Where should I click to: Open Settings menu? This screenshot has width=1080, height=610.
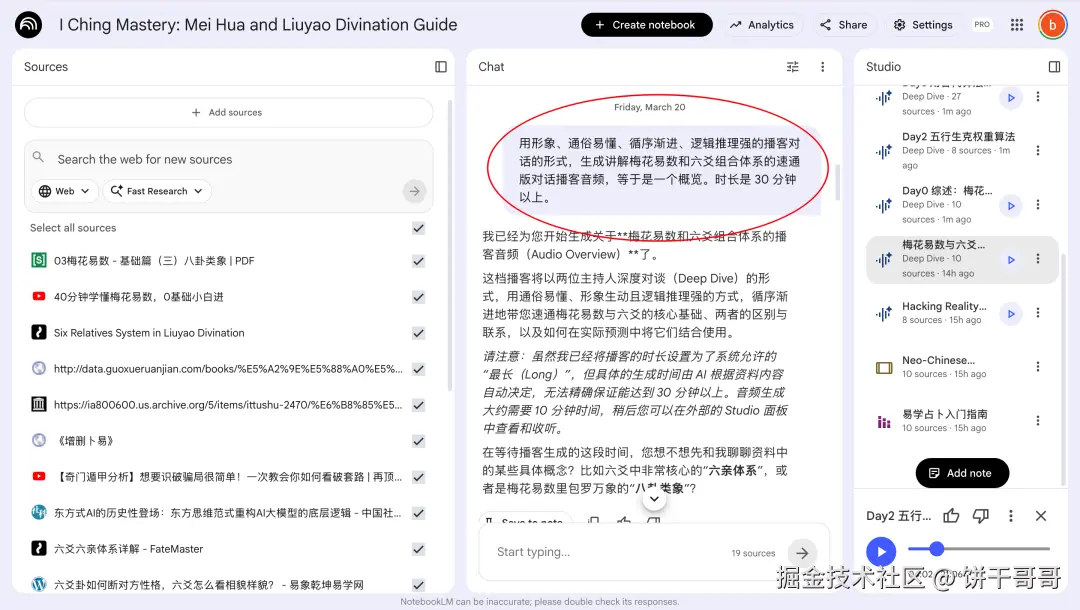(923, 25)
